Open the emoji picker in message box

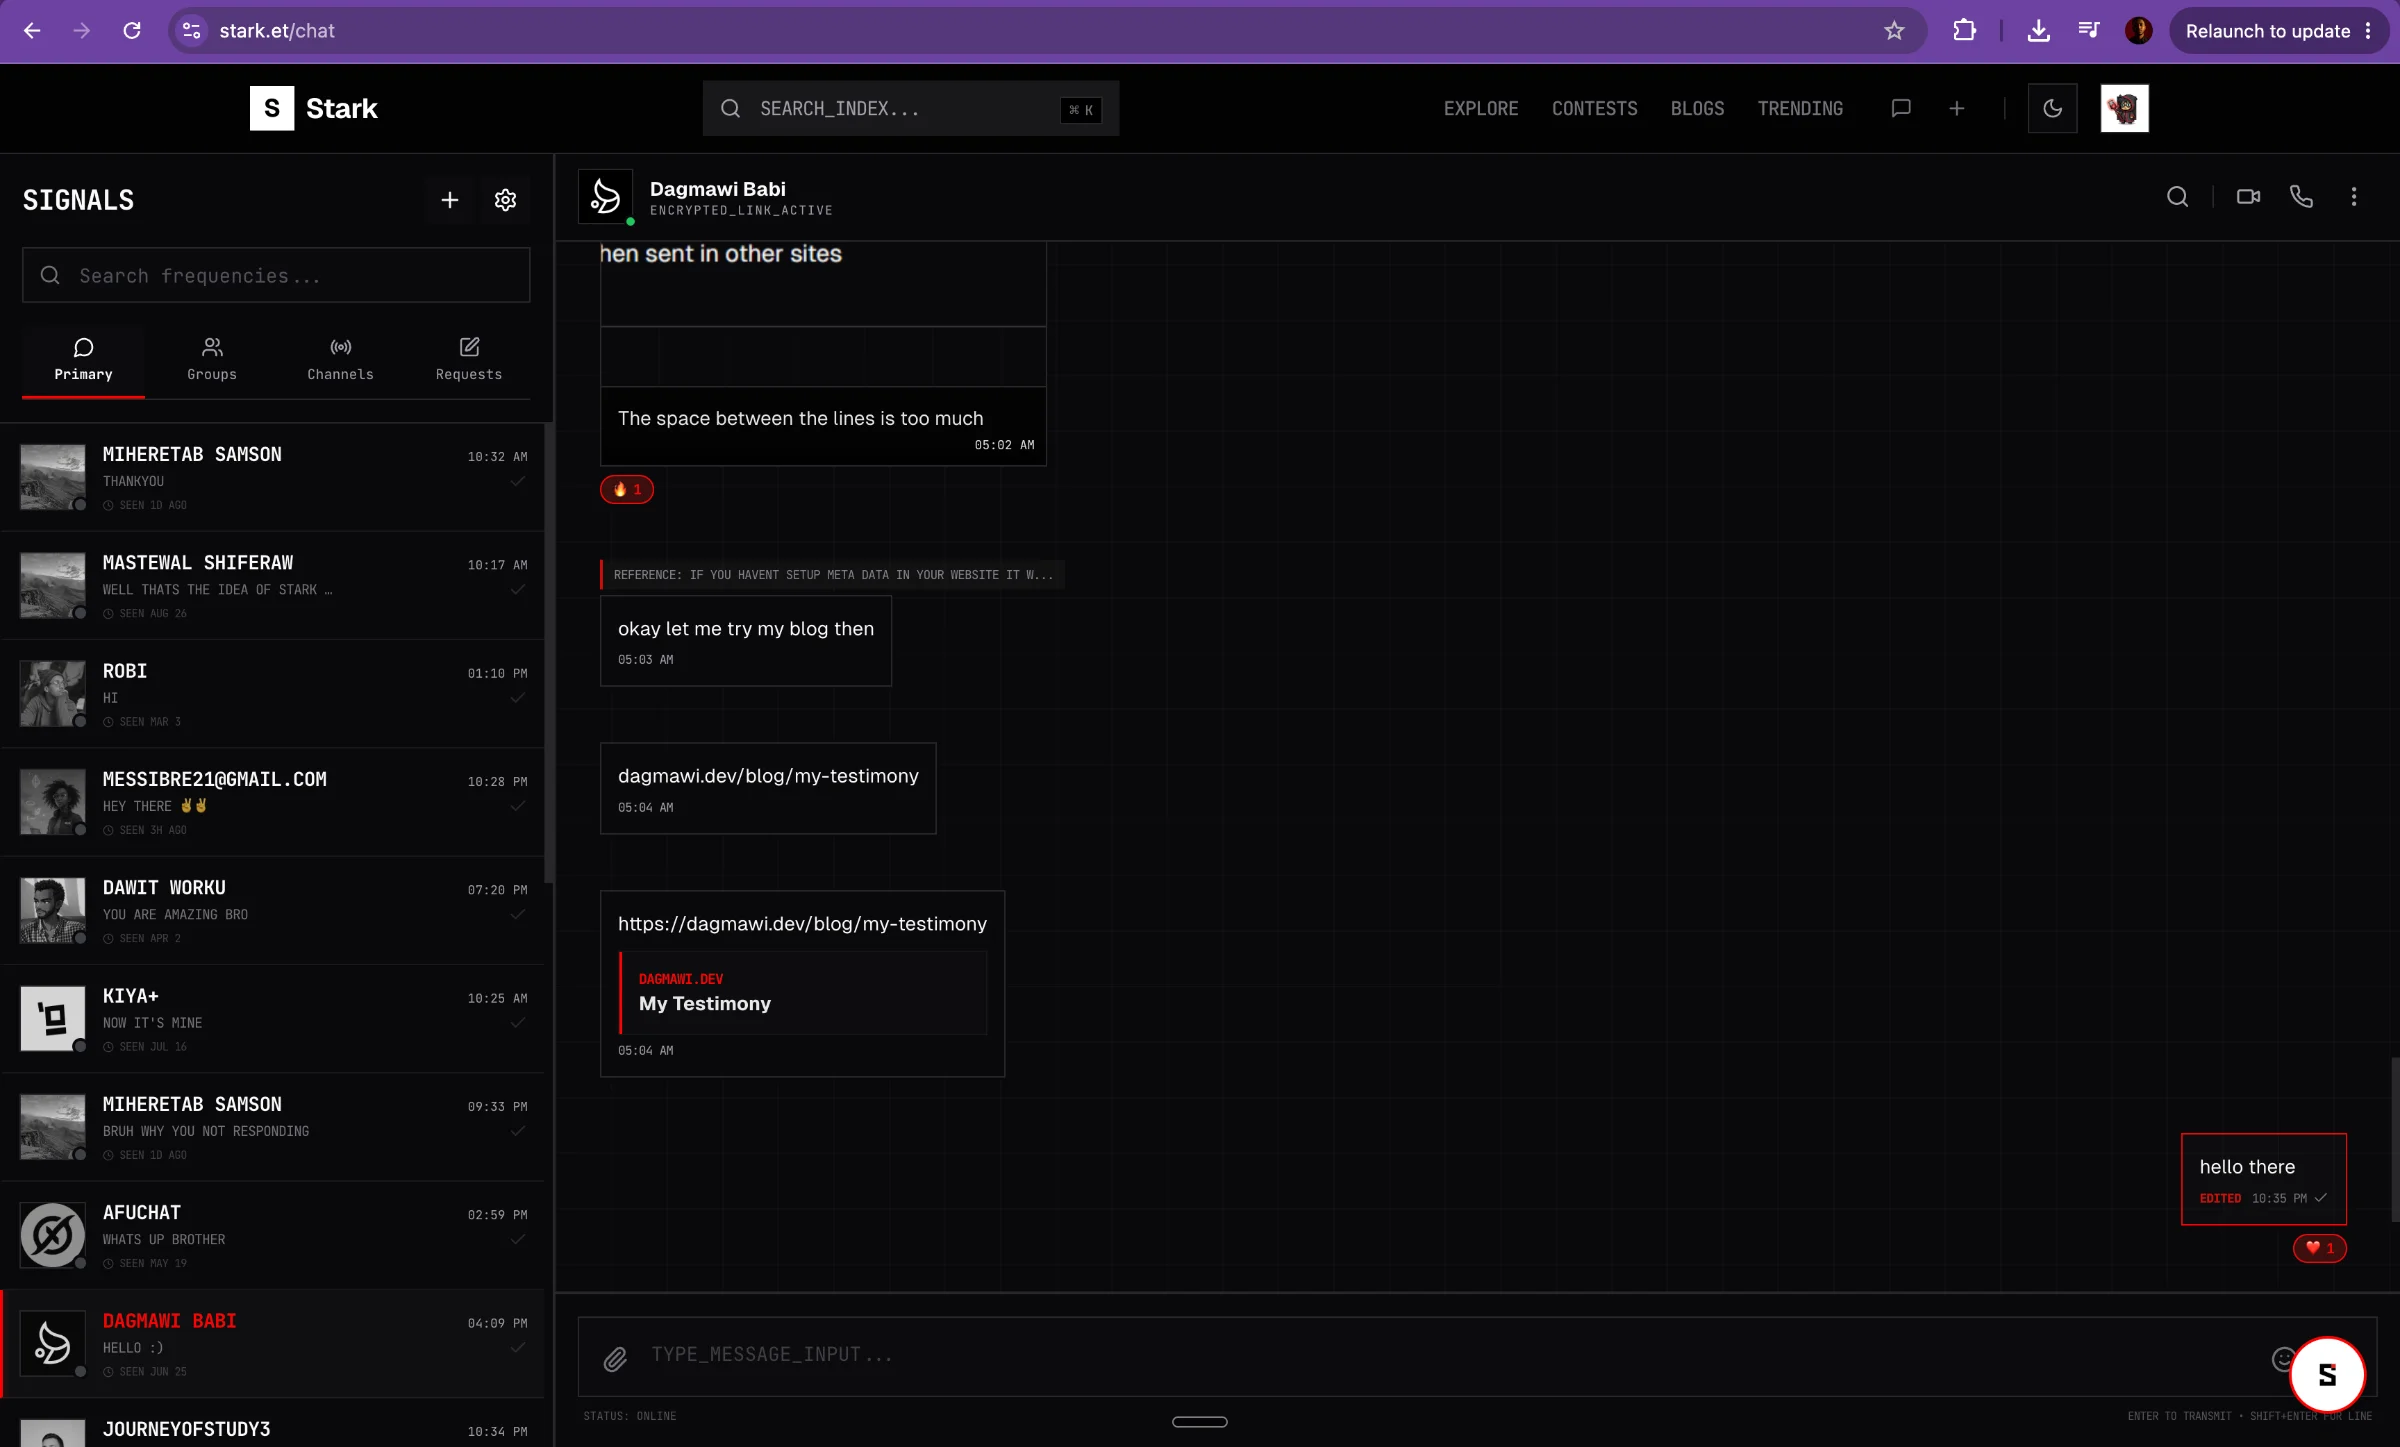tap(2283, 1359)
